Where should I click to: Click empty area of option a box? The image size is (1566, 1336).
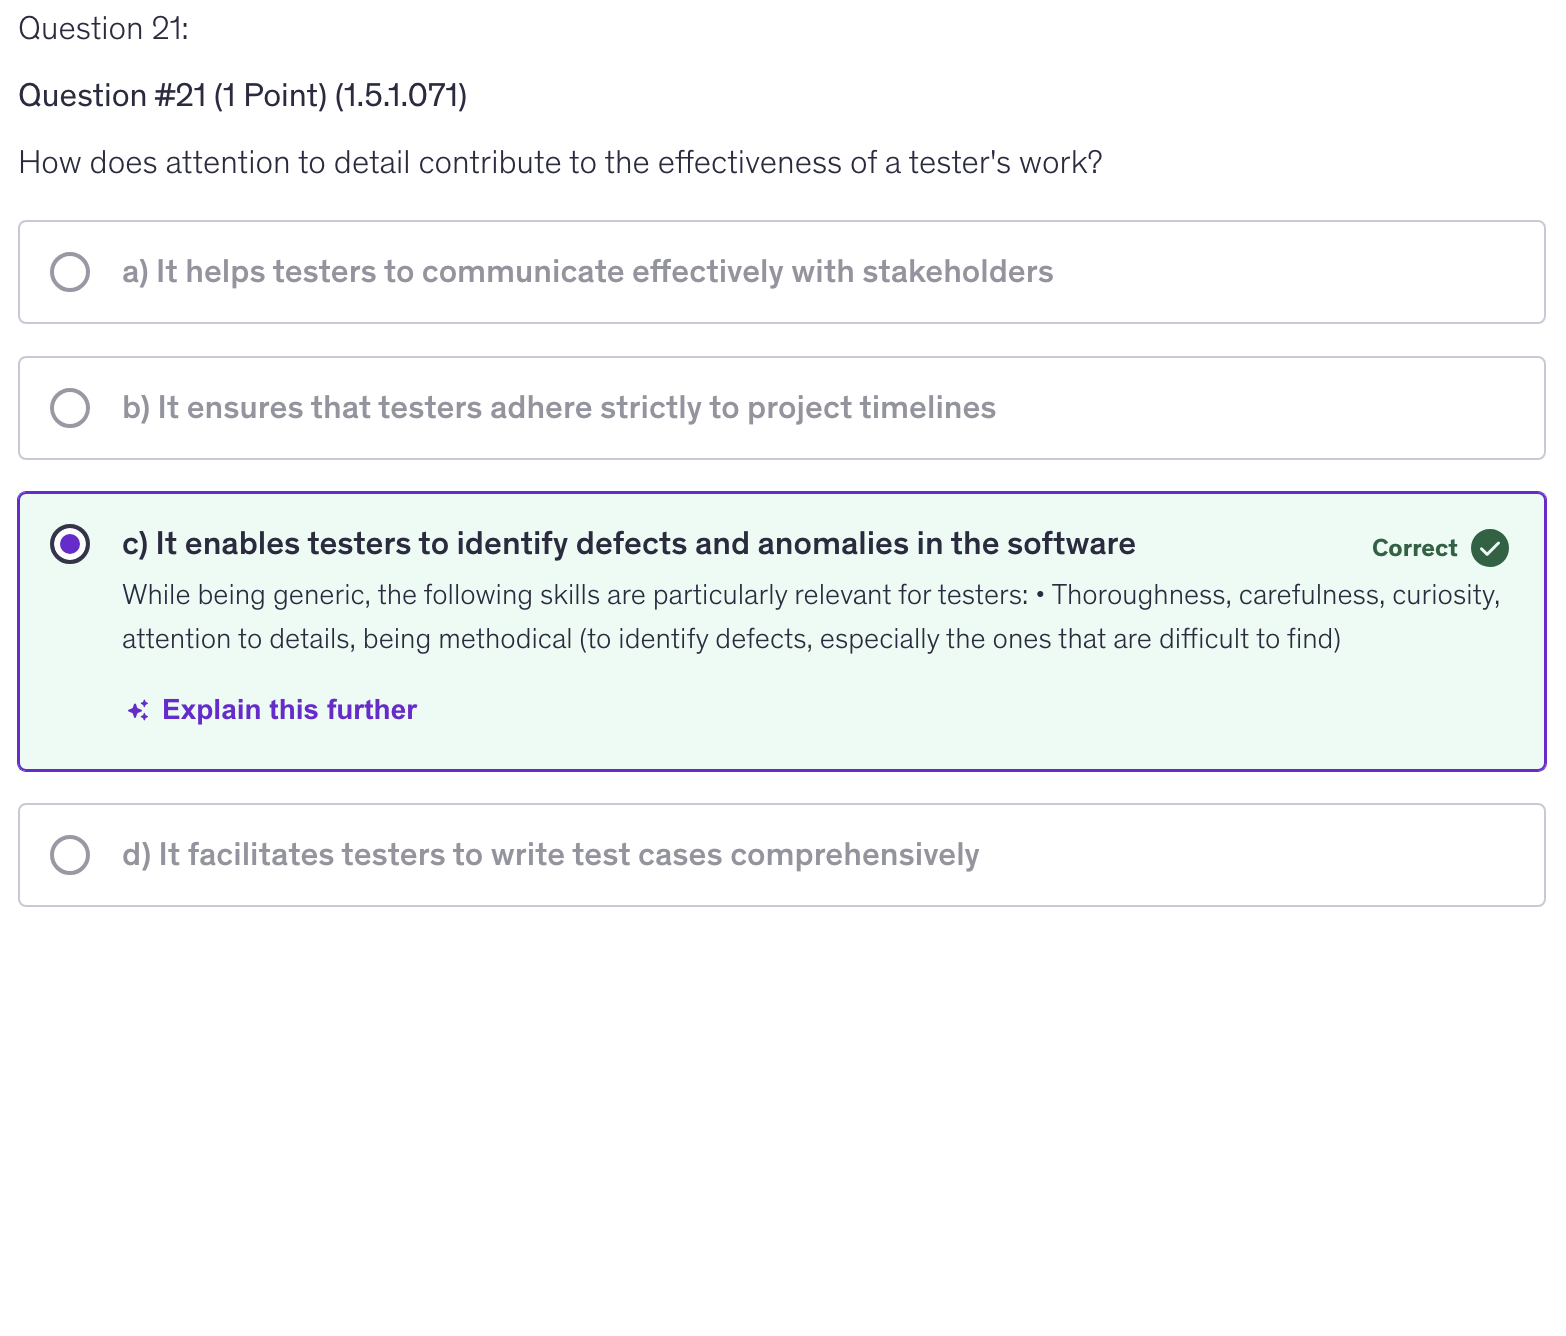pyautogui.click(x=1300, y=272)
